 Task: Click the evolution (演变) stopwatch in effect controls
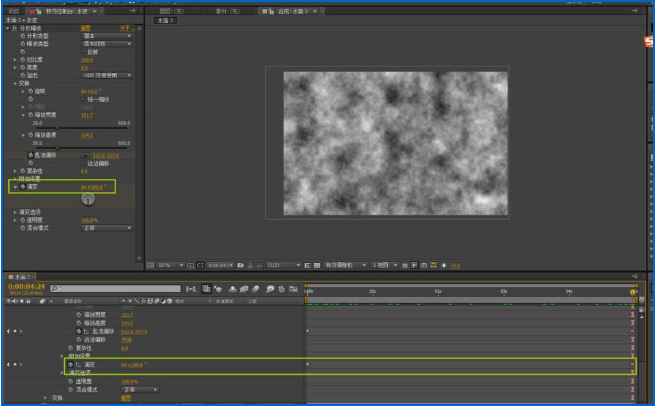[x=22, y=187]
